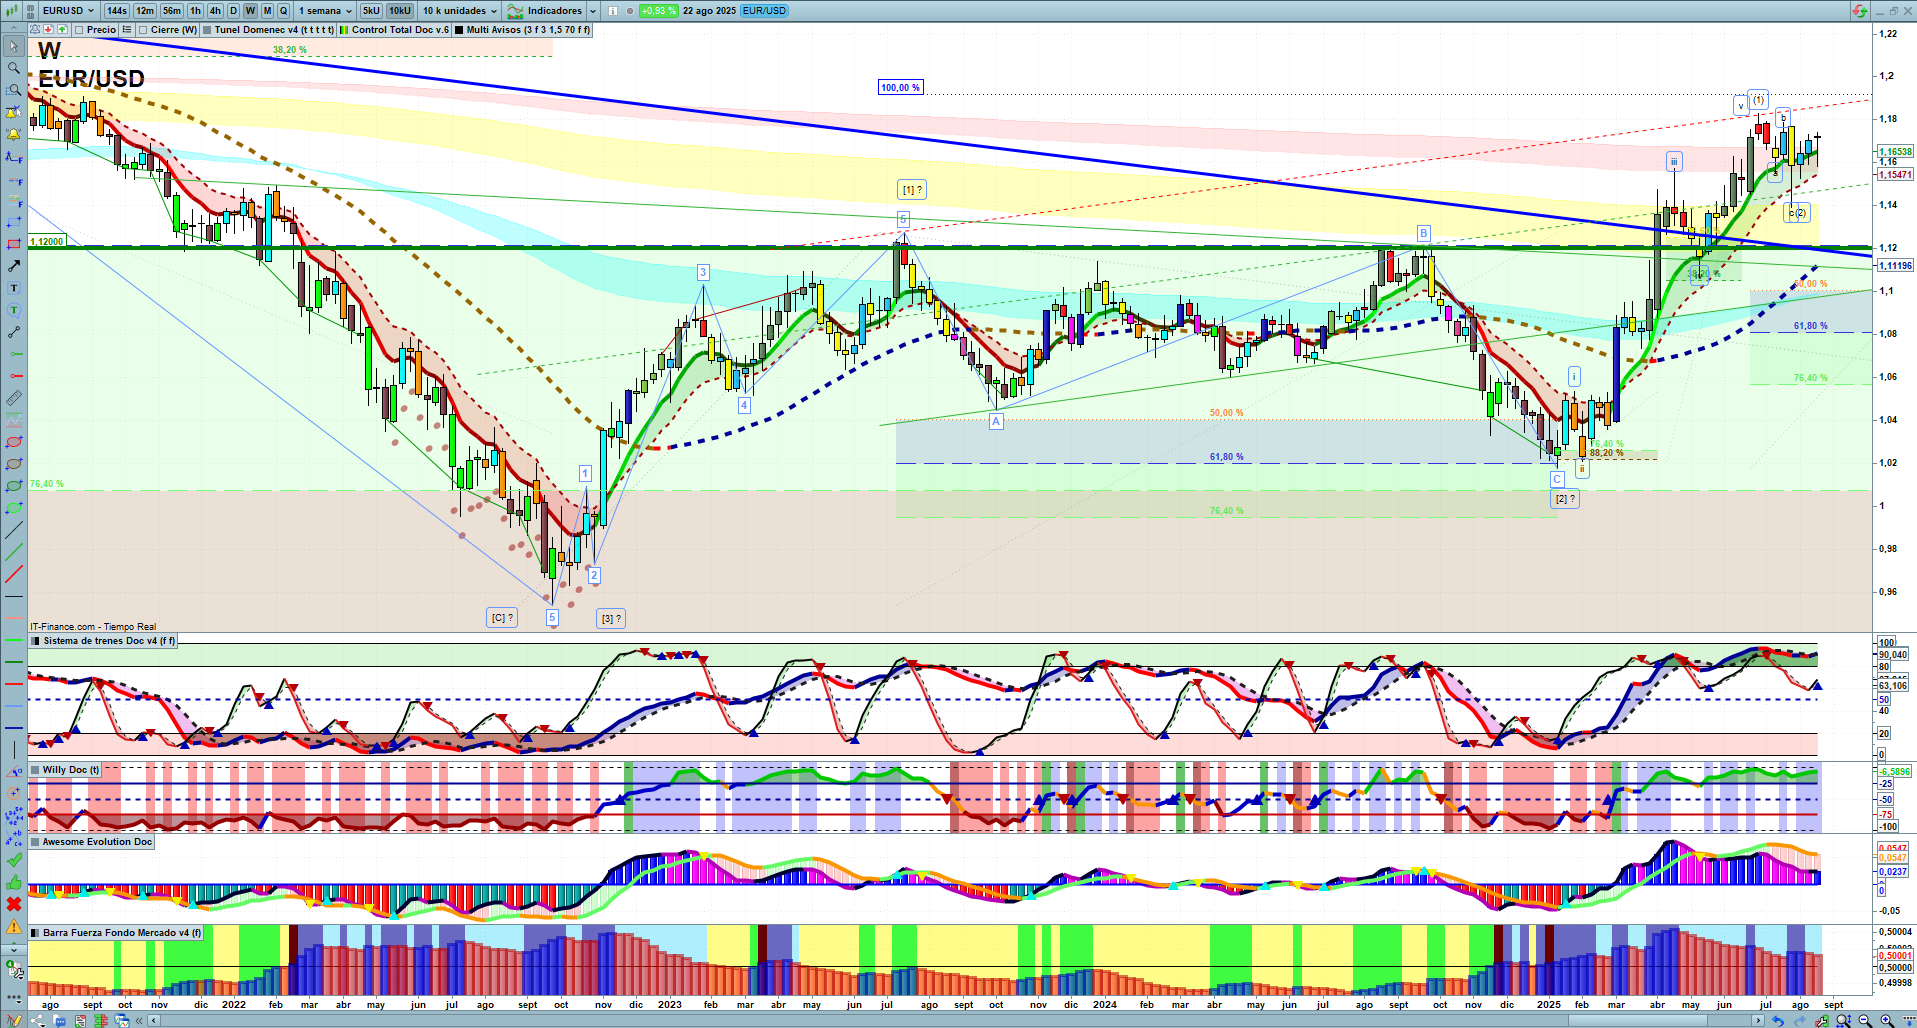Click the +0,93 % change indicator

[x=659, y=11]
